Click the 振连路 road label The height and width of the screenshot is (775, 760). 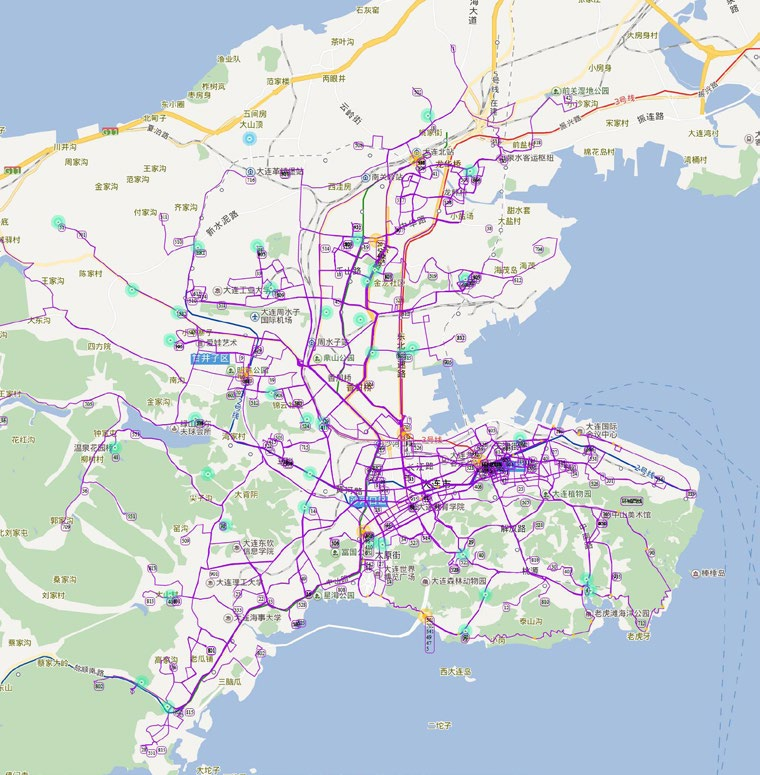[x=650, y=117]
